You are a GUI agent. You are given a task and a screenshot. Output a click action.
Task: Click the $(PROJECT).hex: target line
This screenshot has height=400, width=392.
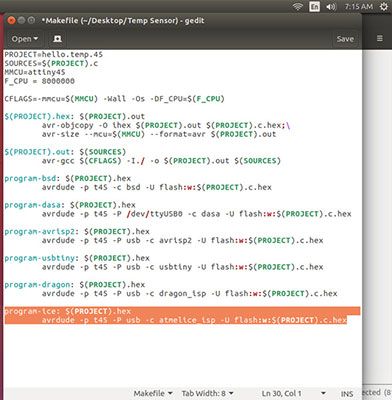pyautogui.click(x=75, y=117)
